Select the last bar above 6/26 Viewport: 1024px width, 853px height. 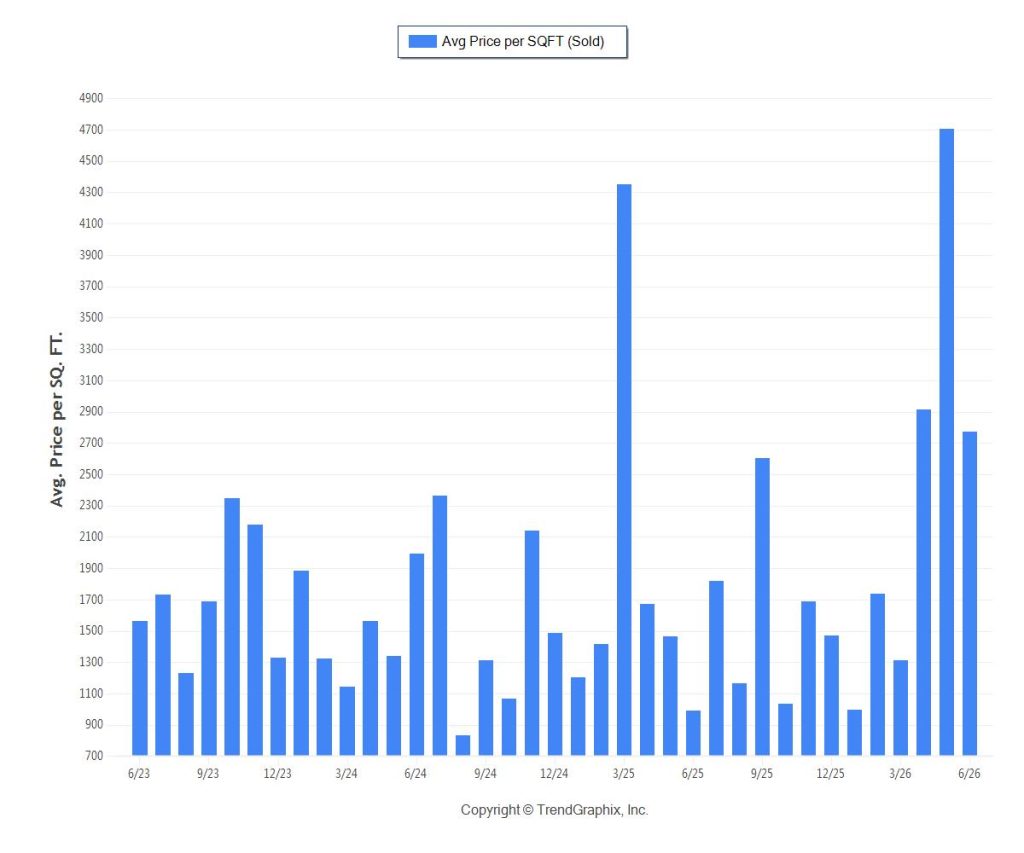pyautogui.click(x=970, y=594)
